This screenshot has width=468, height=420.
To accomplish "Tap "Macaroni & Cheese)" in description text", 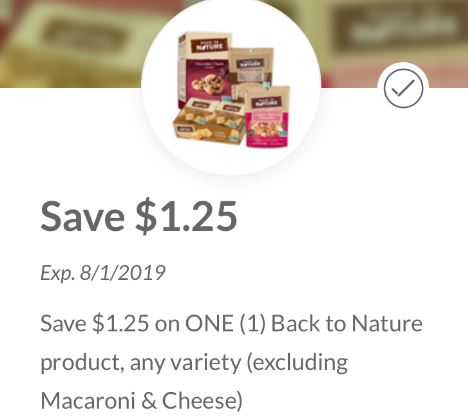I will pyautogui.click(x=141, y=400).
